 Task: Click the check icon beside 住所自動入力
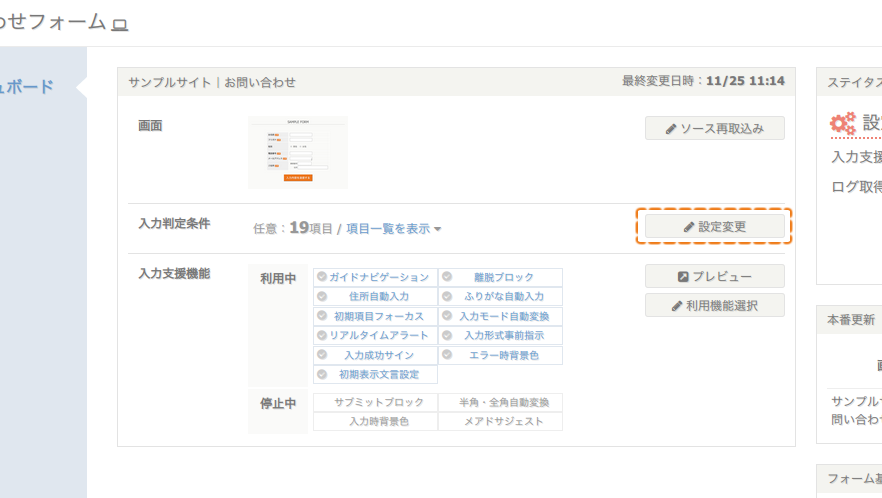pyautogui.click(x=322, y=296)
